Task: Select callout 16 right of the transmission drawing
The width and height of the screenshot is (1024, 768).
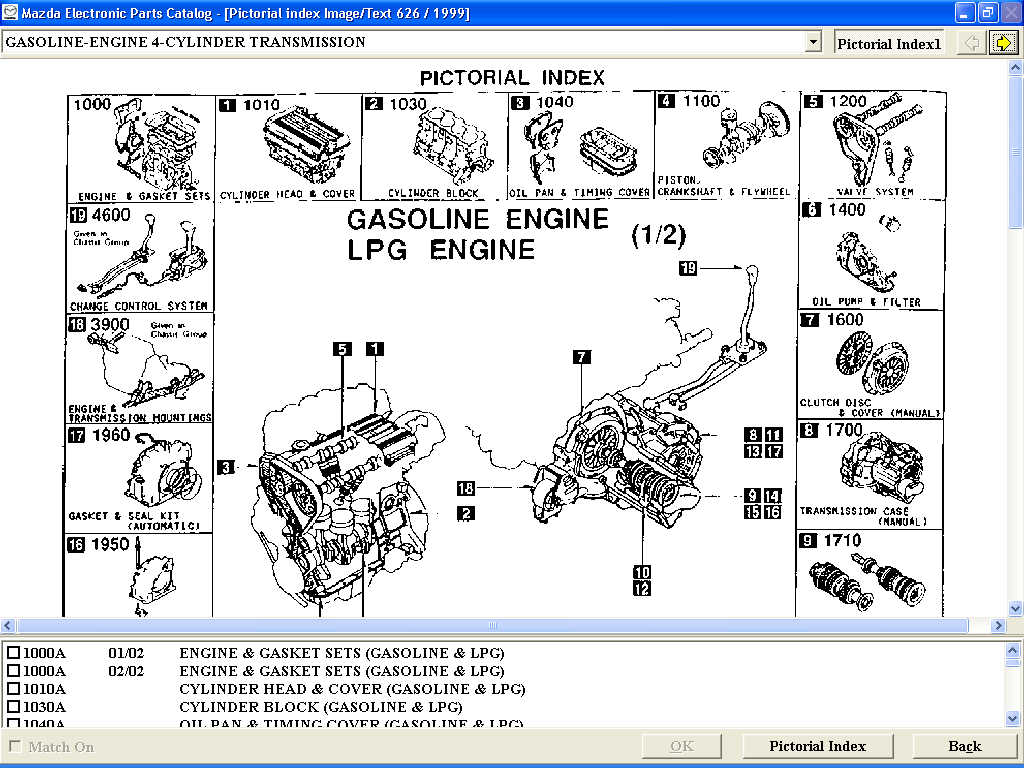Action: (x=773, y=511)
